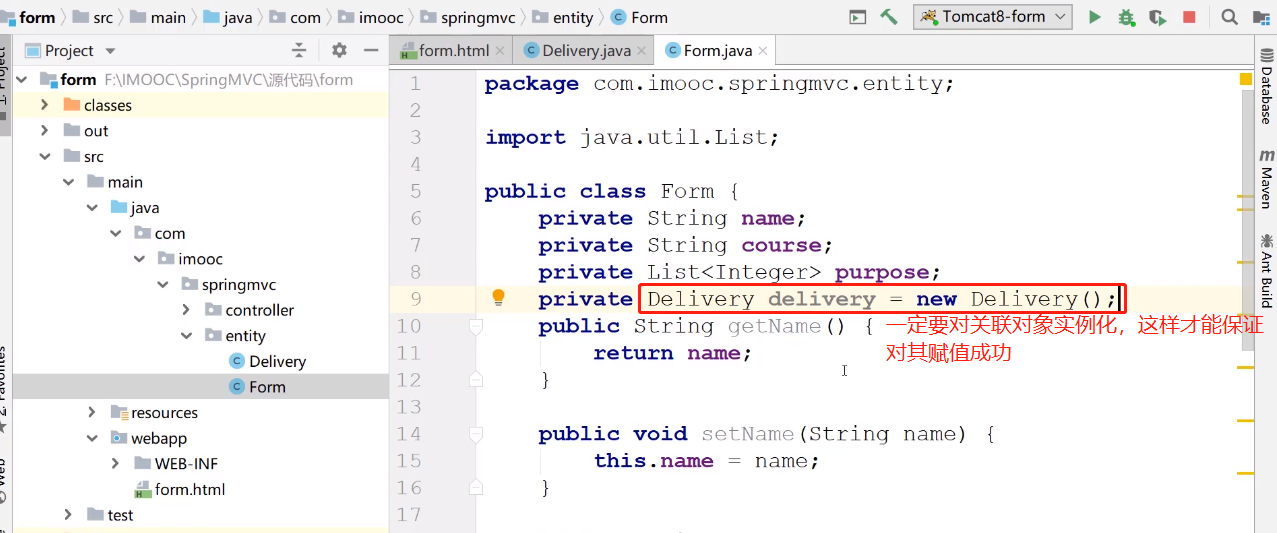This screenshot has width=1277, height=533.
Task: Switch to the Delivery.java tab
Action: (585, 50)
